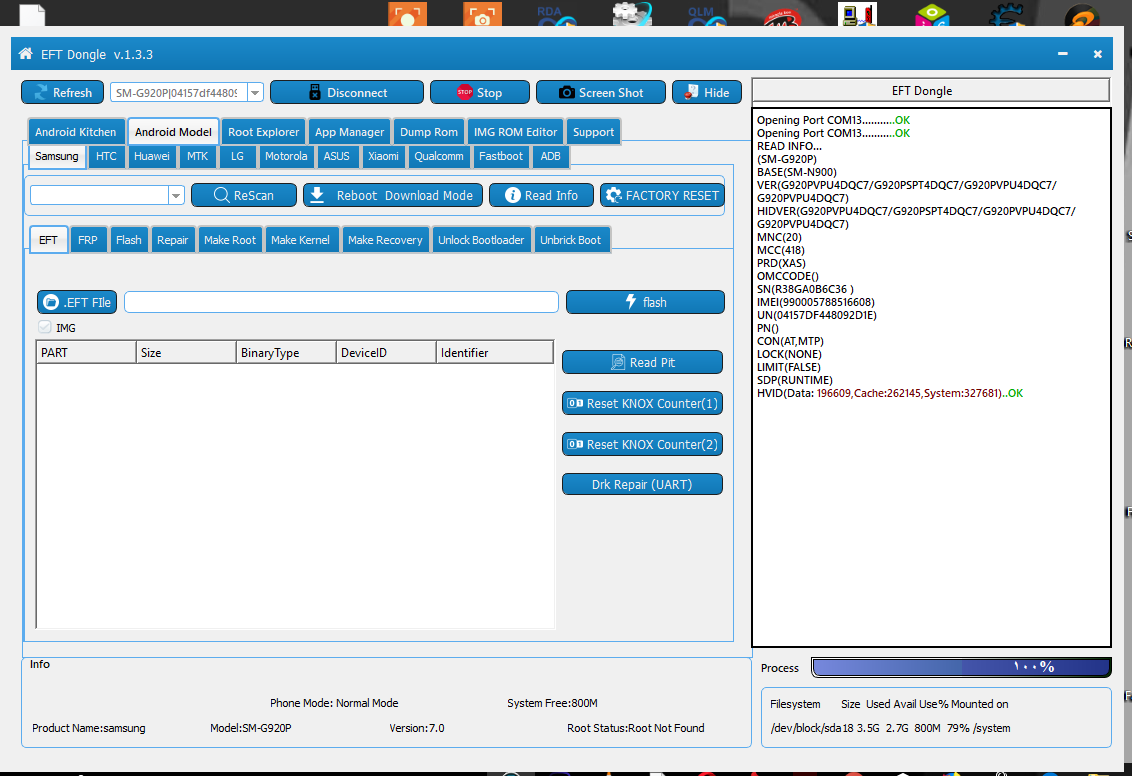Take a Screen Shot with camera button
The width and height of the screenshot is (1132, 776).
click(601, 92)
